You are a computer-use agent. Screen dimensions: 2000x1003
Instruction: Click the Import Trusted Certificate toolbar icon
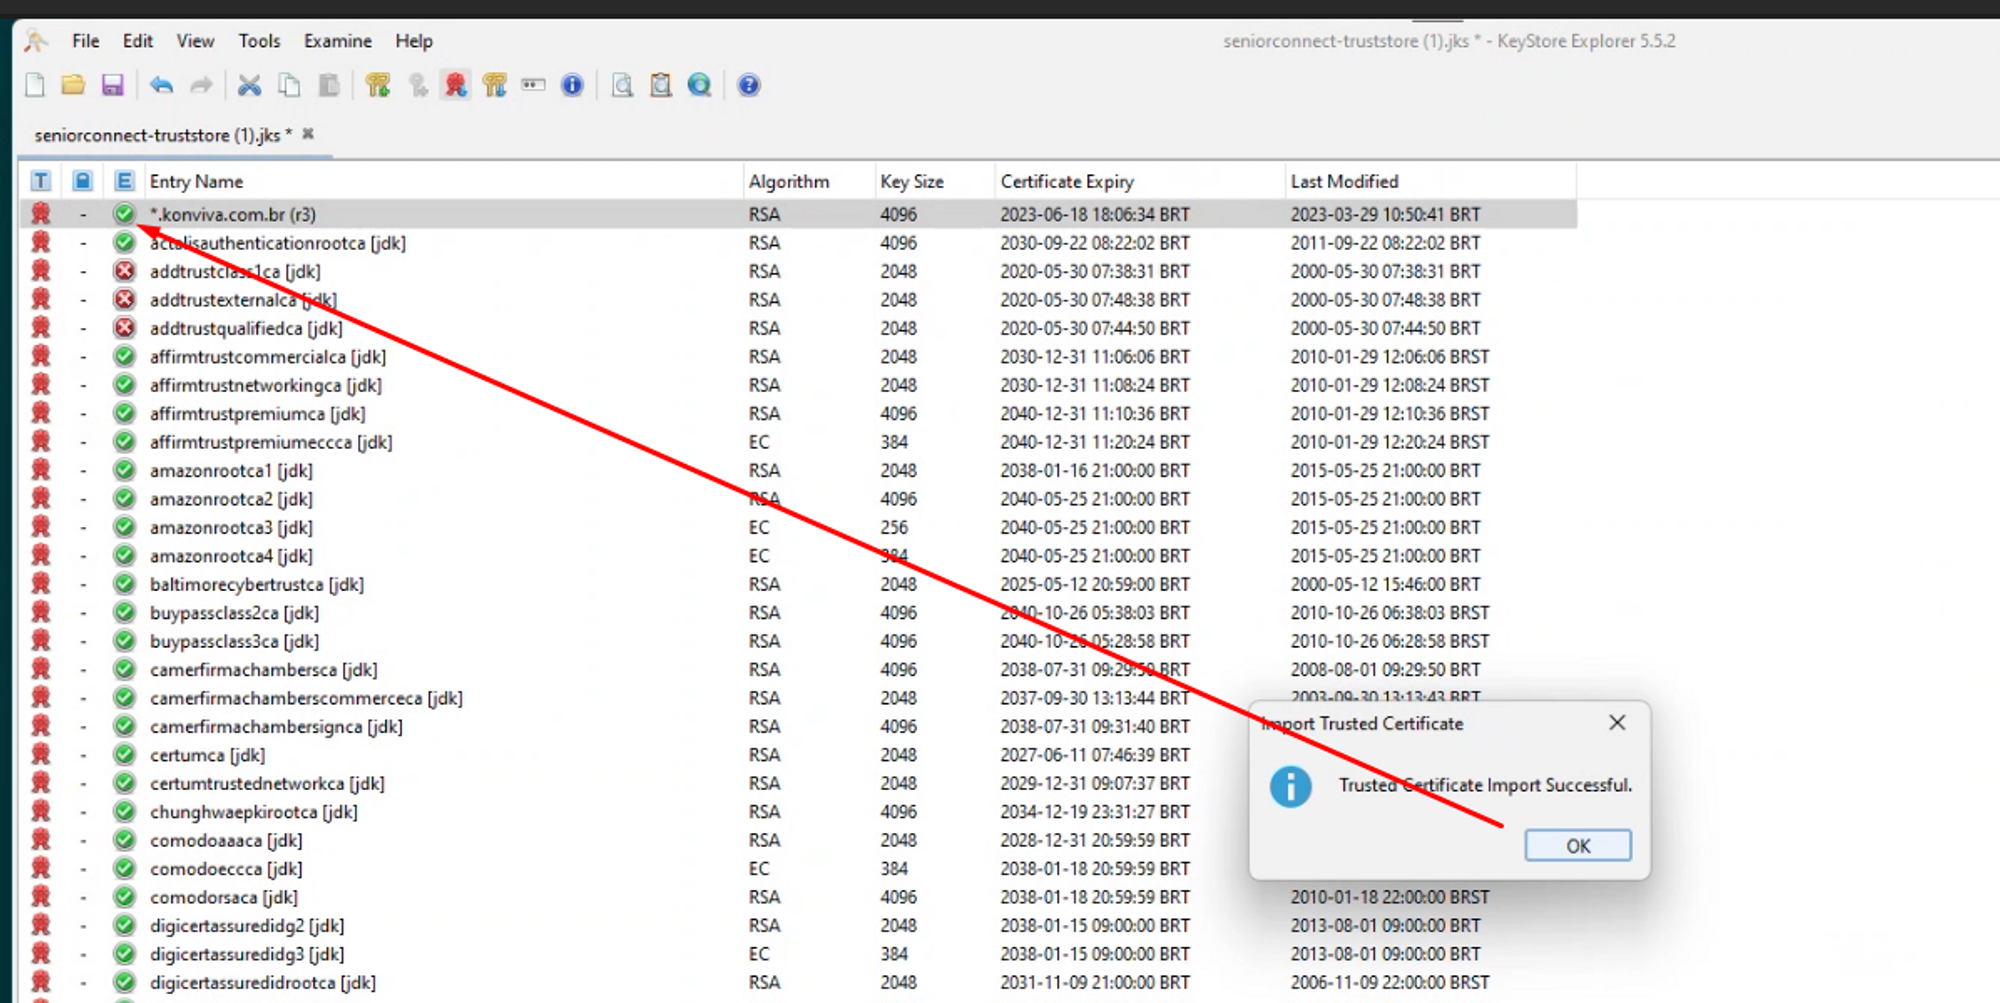tap(456, 85)
